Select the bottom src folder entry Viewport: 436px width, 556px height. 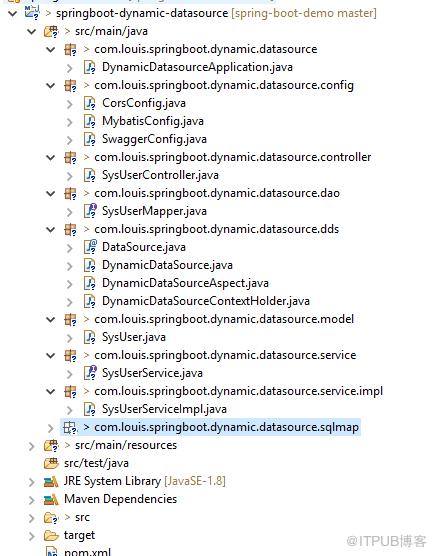pyautogui.click(x=83, y=518)
